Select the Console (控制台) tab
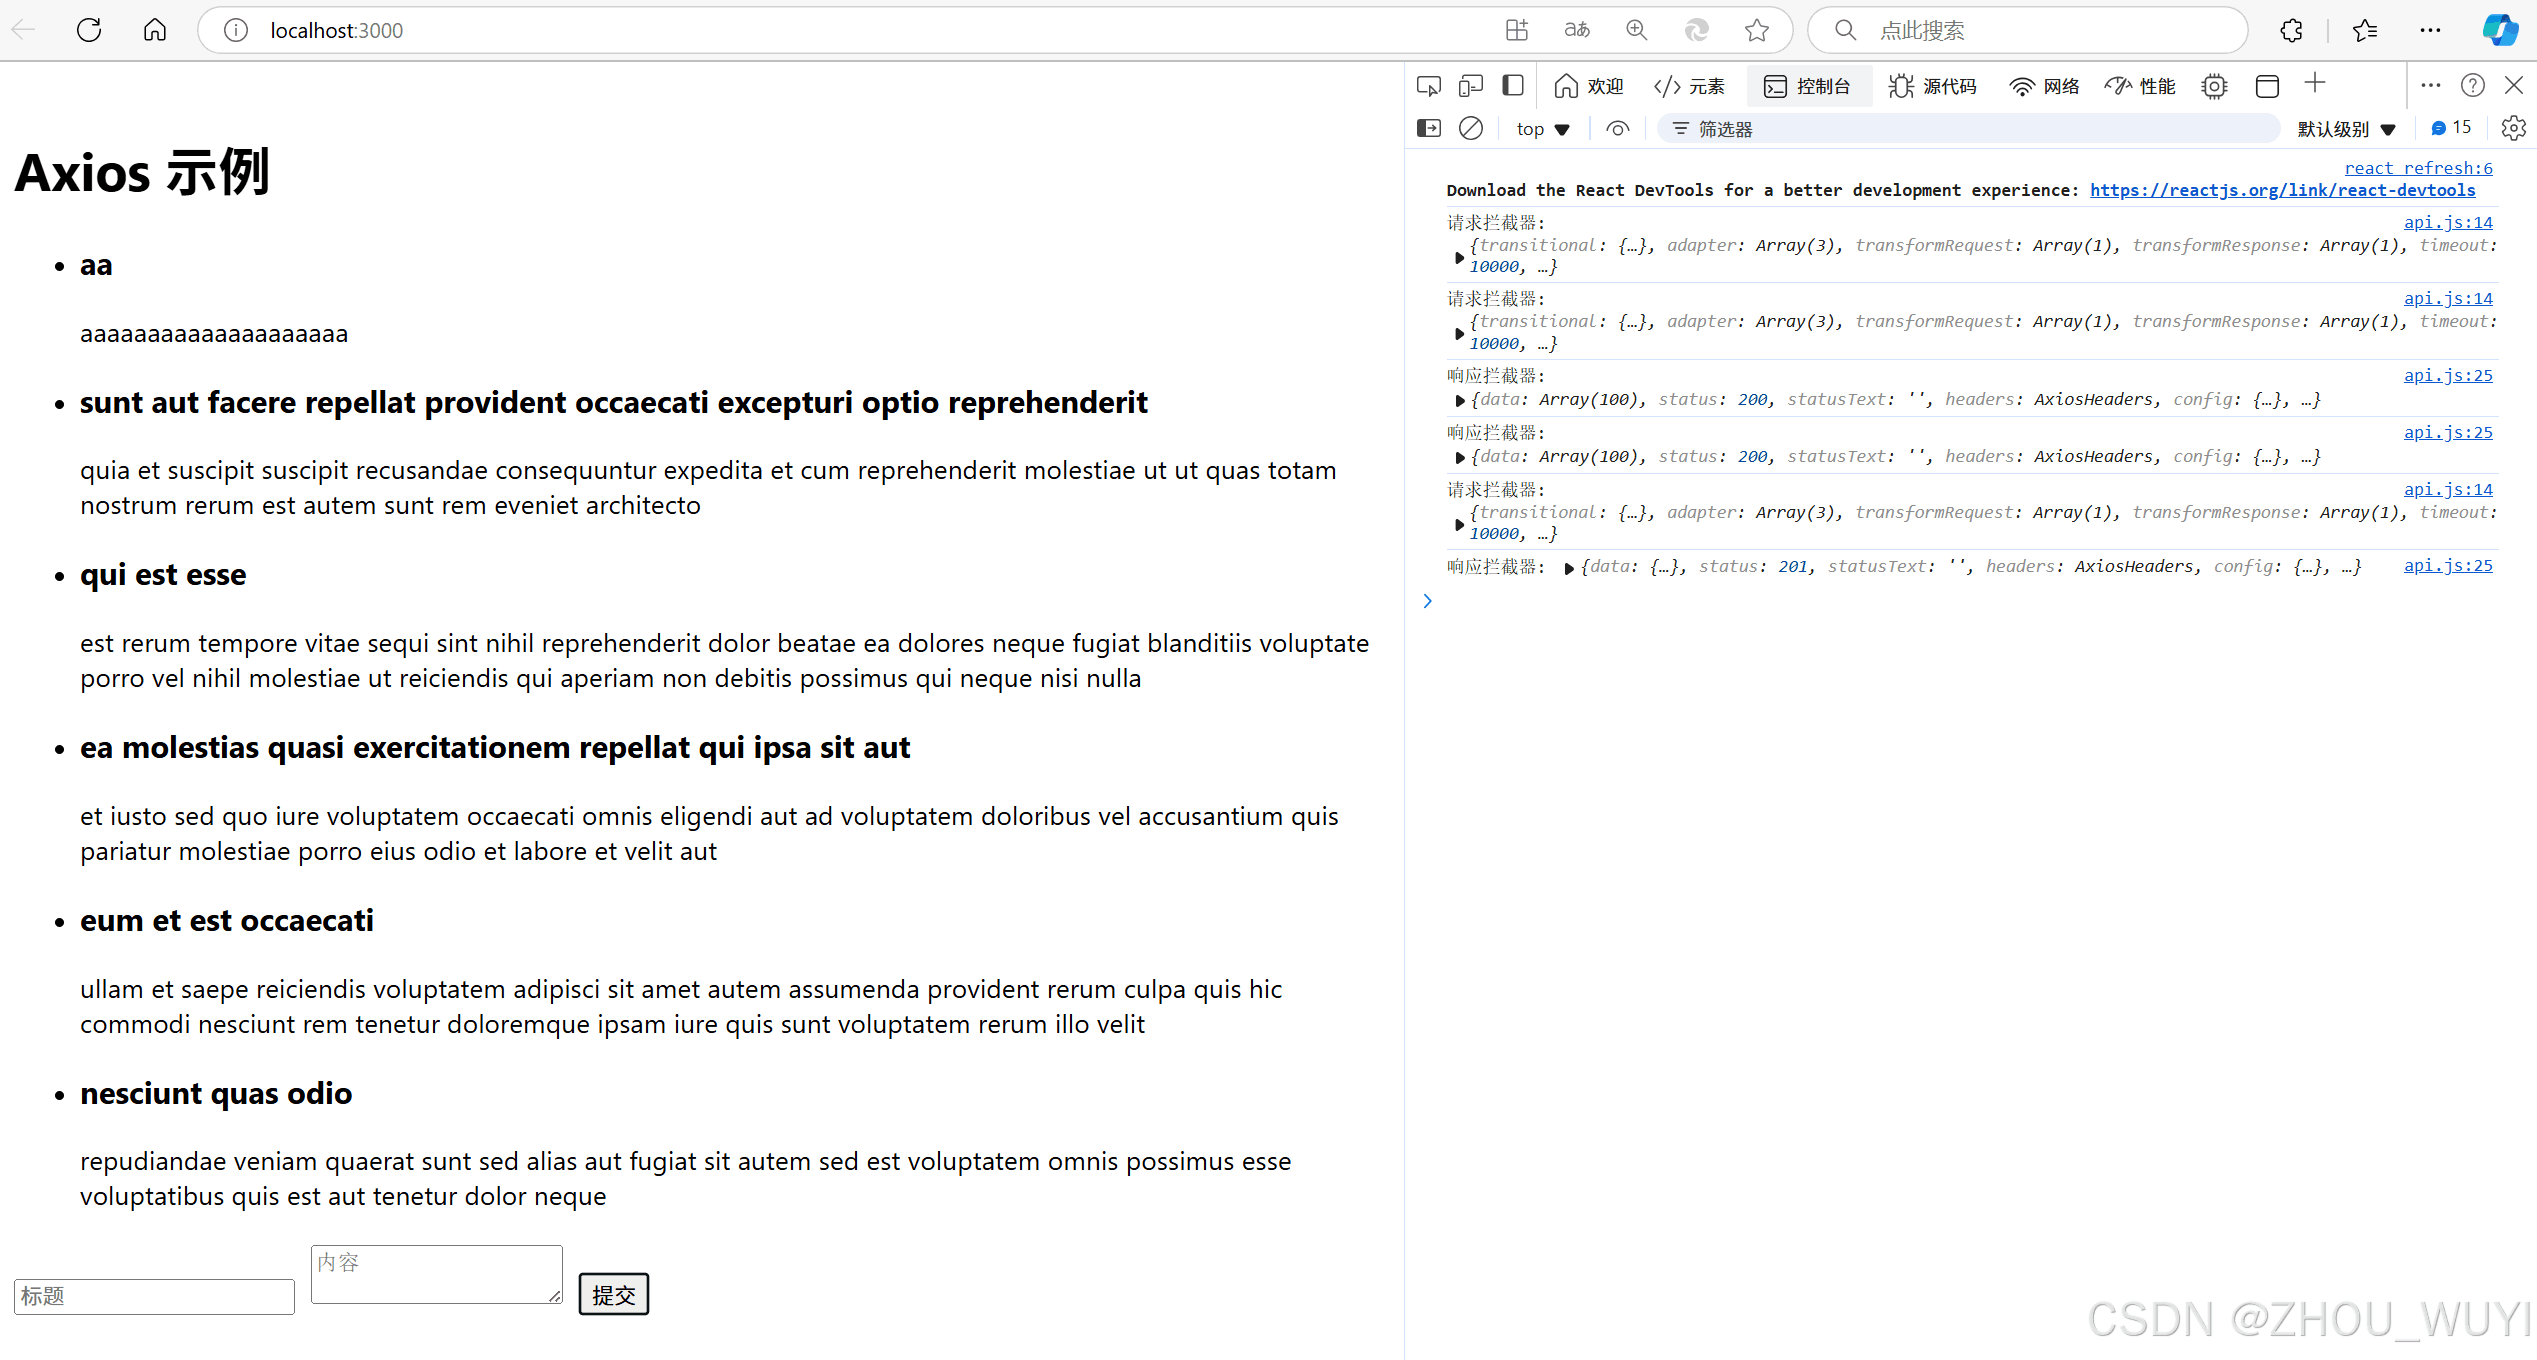This screenshot has width=2537, height=1360. [x=1808, y=86]
